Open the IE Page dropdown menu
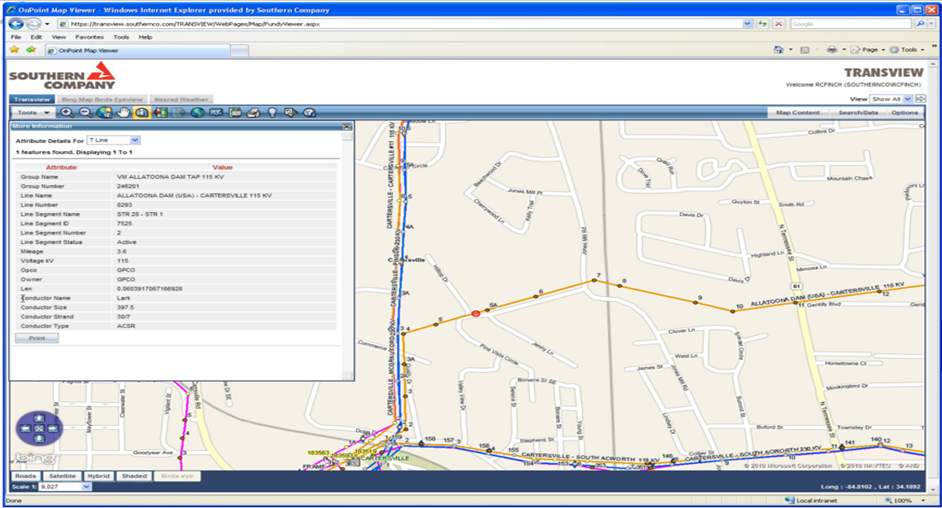The height and width of the screenshot is (508, 942). [x=869, y=50]
